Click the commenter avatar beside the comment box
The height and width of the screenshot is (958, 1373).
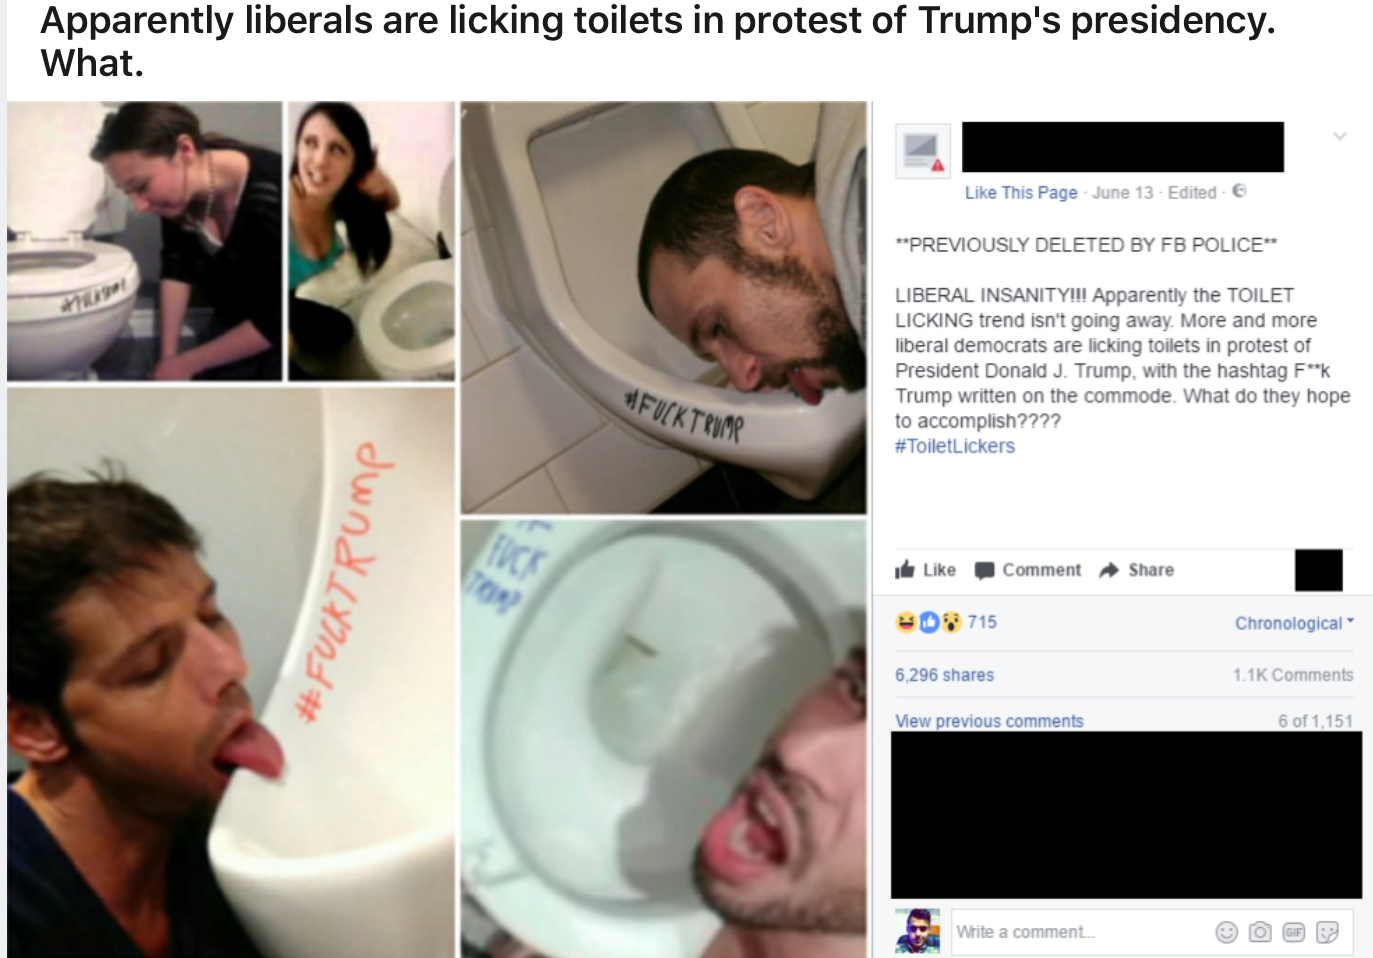coord(918,931)
